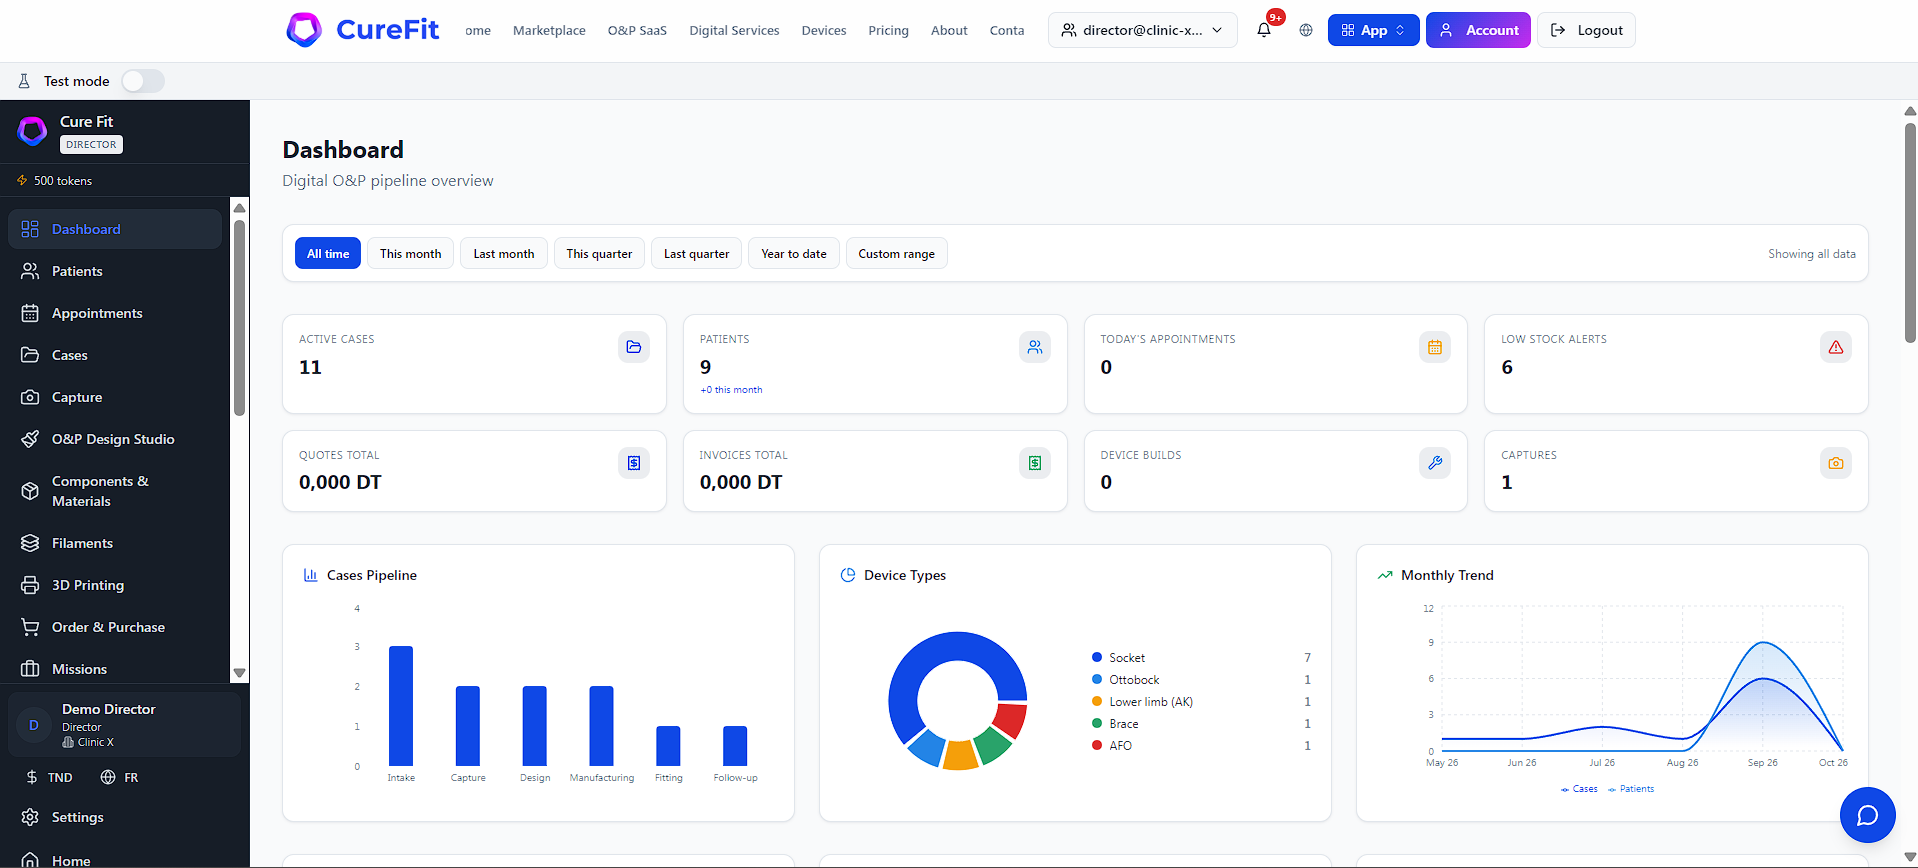
Task: Open the App switcher dropdown
Action: click(x=1373, y=30)
